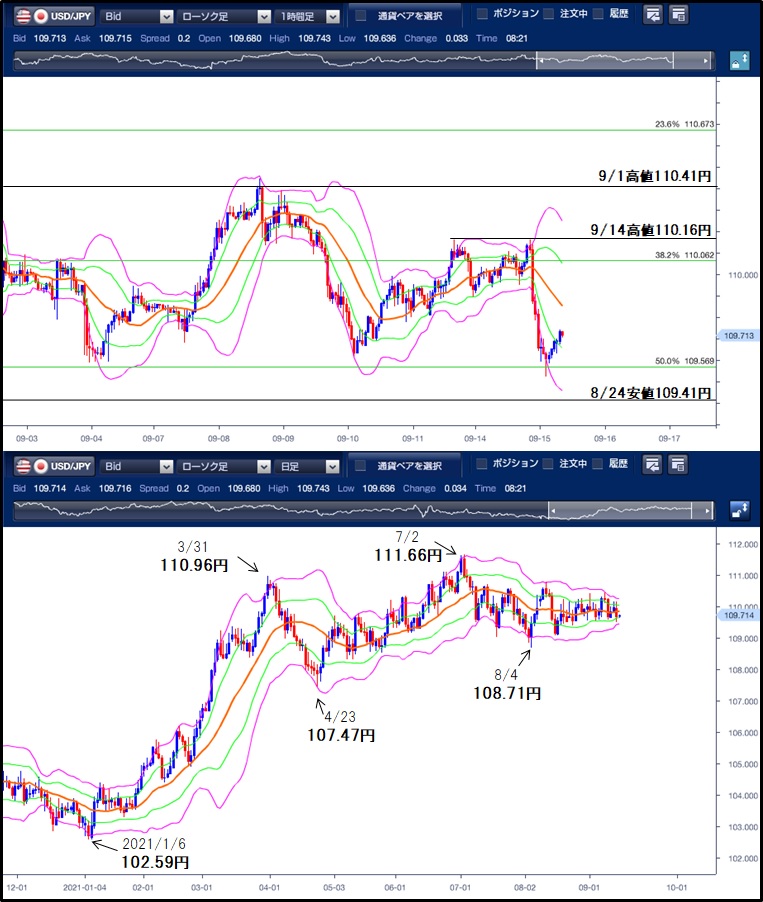Viewport: 763px width, 902px height.
Task: Enable 通貨ペアを選択 checkbox on the 日足 chart
Action: point(361,465)
